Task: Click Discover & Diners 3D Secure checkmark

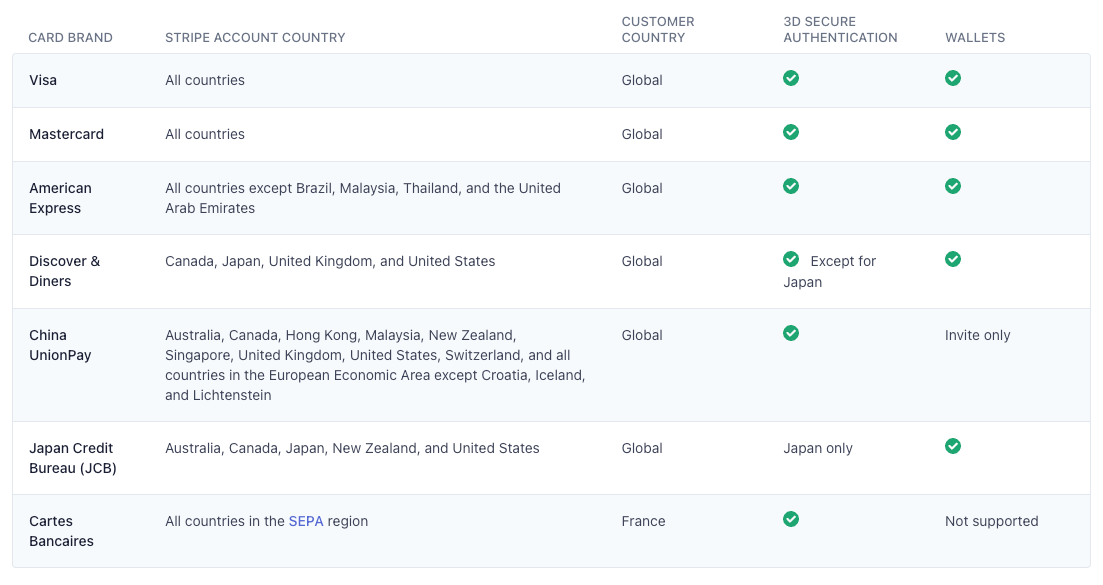Action: tap(791, 259)
